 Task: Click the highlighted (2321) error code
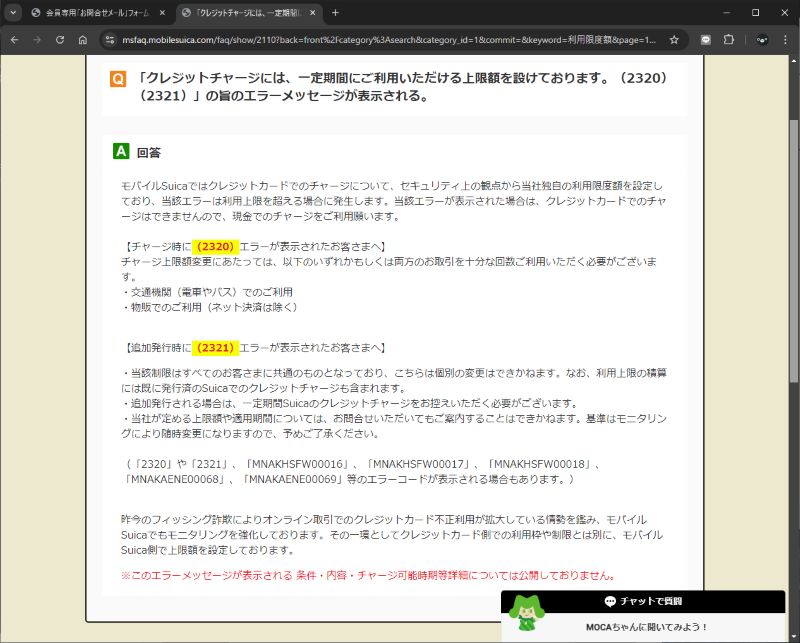(x=215, y=348)
